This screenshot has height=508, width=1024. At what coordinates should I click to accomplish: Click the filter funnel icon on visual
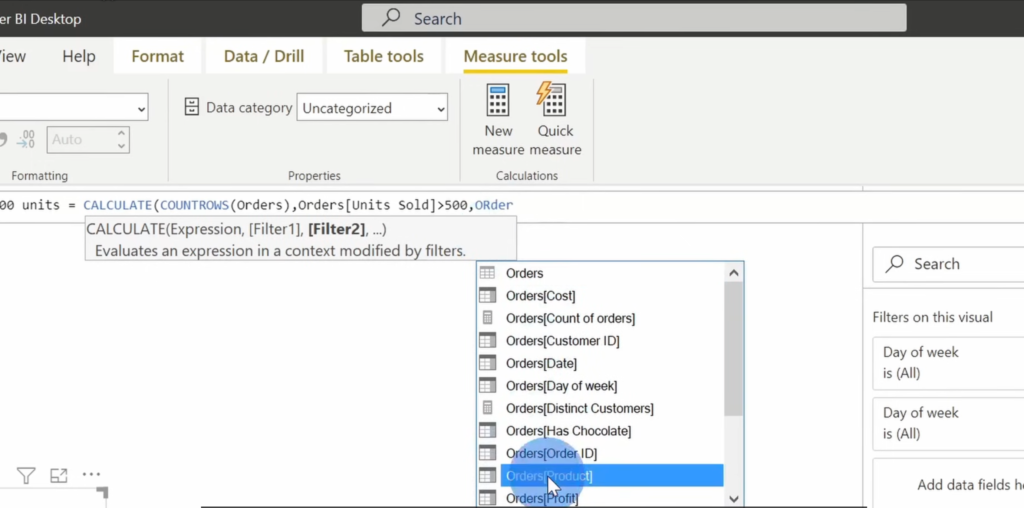[25, 475]
